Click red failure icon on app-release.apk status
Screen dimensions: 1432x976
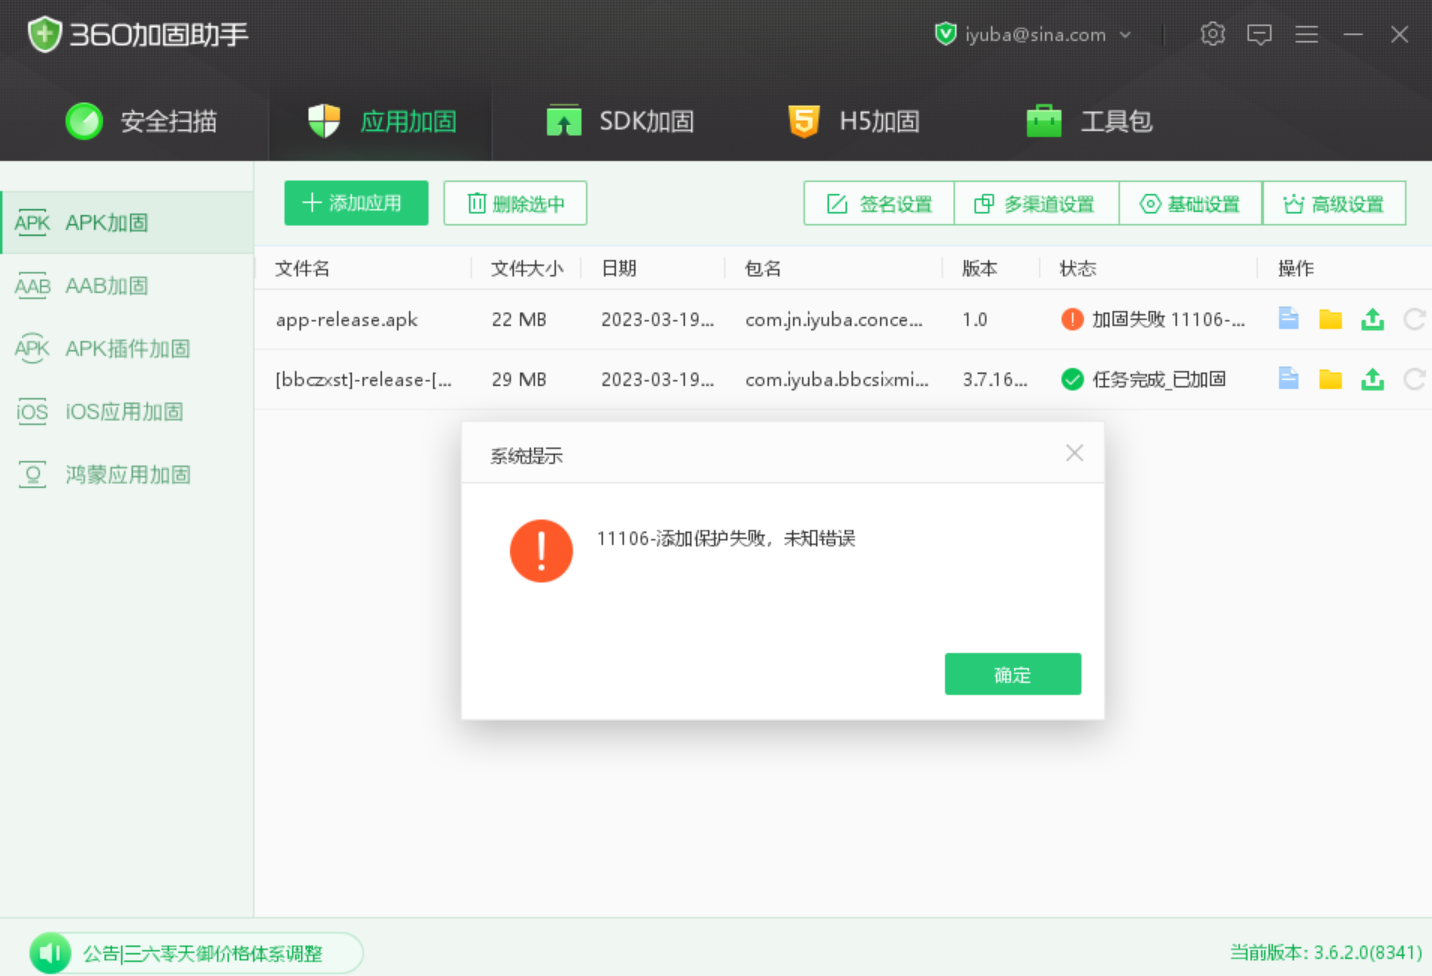pos(1072,319)
